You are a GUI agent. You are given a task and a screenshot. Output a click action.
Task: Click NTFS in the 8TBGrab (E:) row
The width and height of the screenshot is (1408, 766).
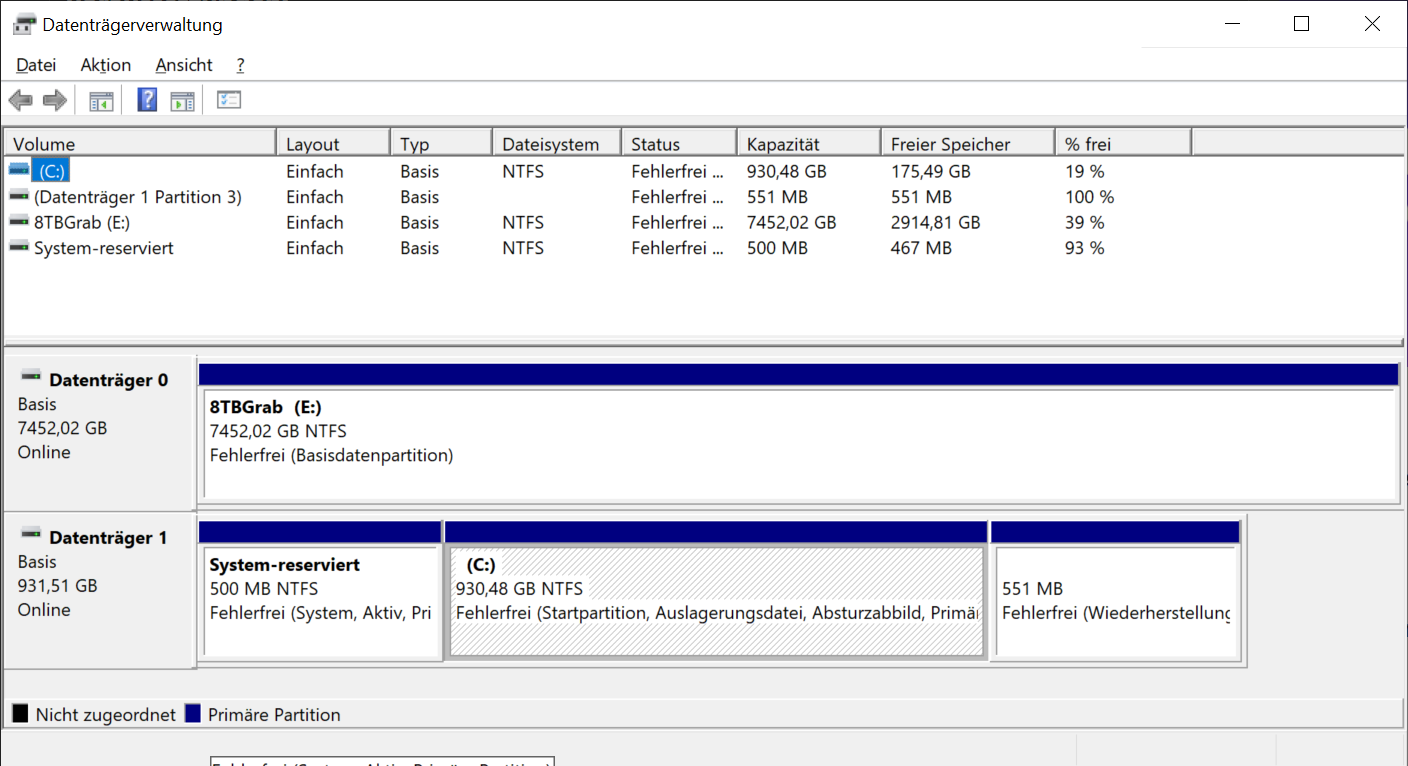click(523, 222)
